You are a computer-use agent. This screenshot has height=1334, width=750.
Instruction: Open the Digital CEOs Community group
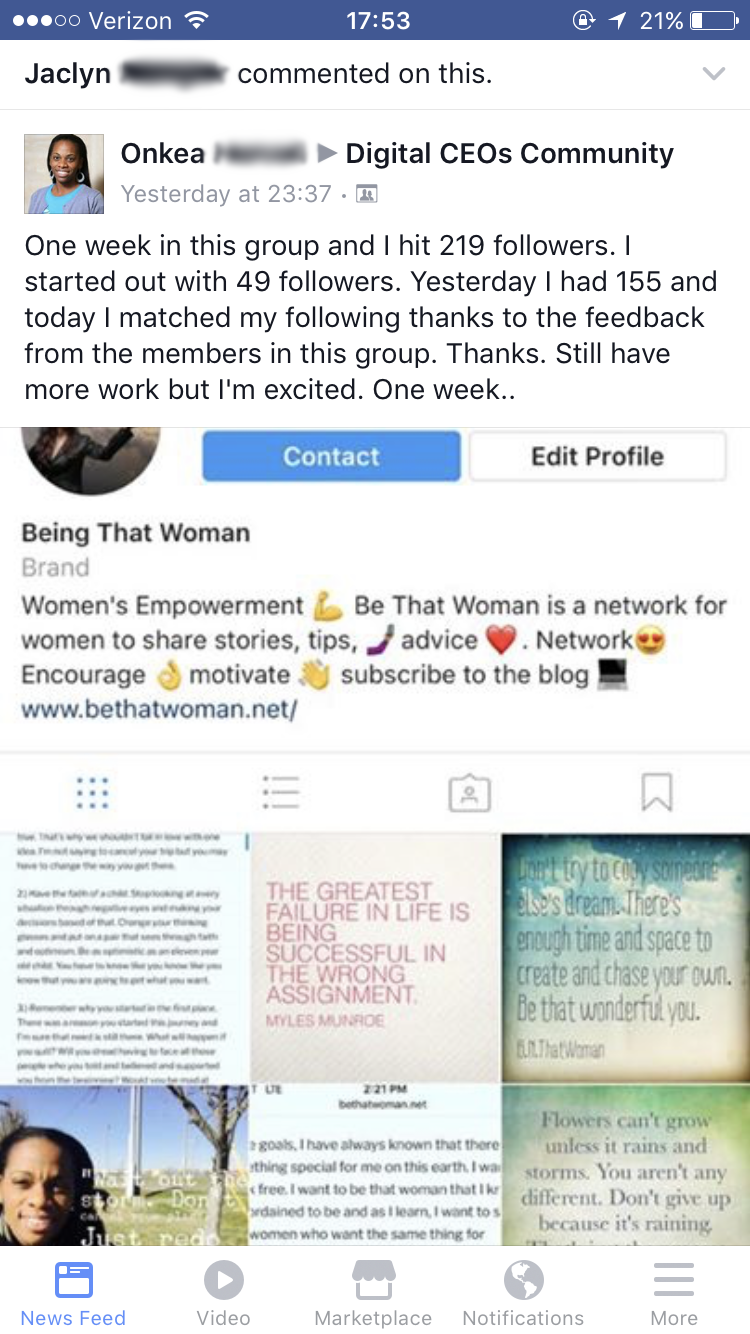[509, 154]
